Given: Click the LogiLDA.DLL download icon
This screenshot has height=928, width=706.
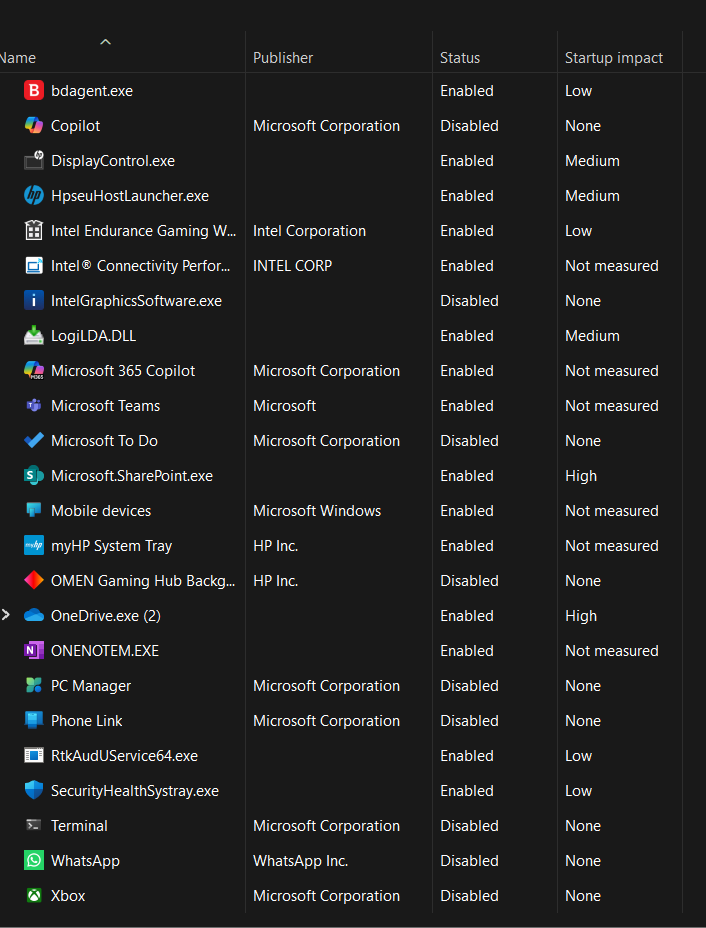Looking at the screenshot, I should click(x=34, y=336).
